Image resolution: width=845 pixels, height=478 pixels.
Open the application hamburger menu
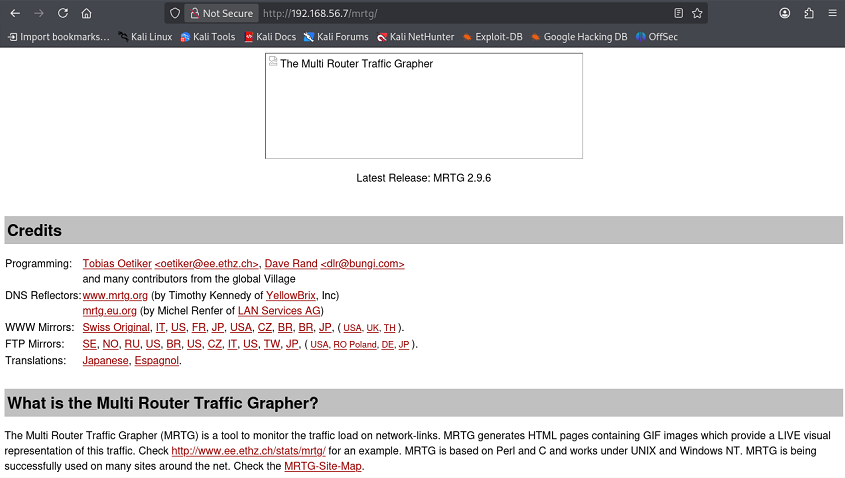833,13
